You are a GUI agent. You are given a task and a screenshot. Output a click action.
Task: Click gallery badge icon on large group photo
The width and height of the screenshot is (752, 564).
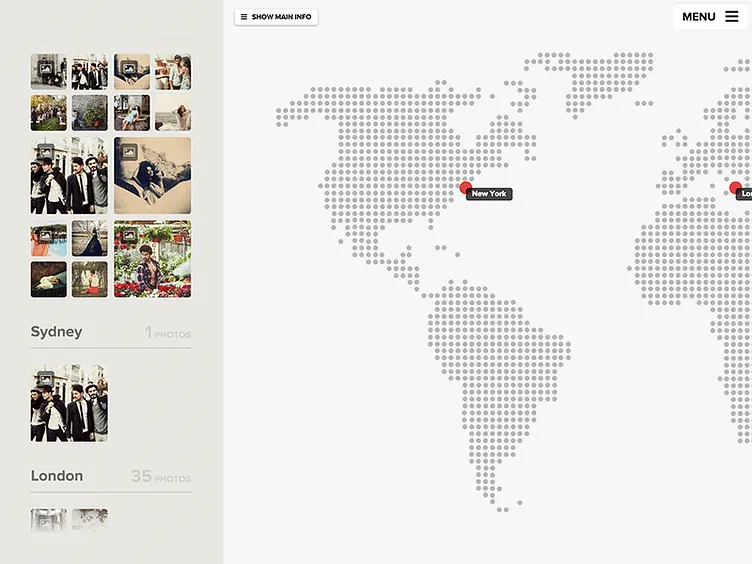point(45,153)
